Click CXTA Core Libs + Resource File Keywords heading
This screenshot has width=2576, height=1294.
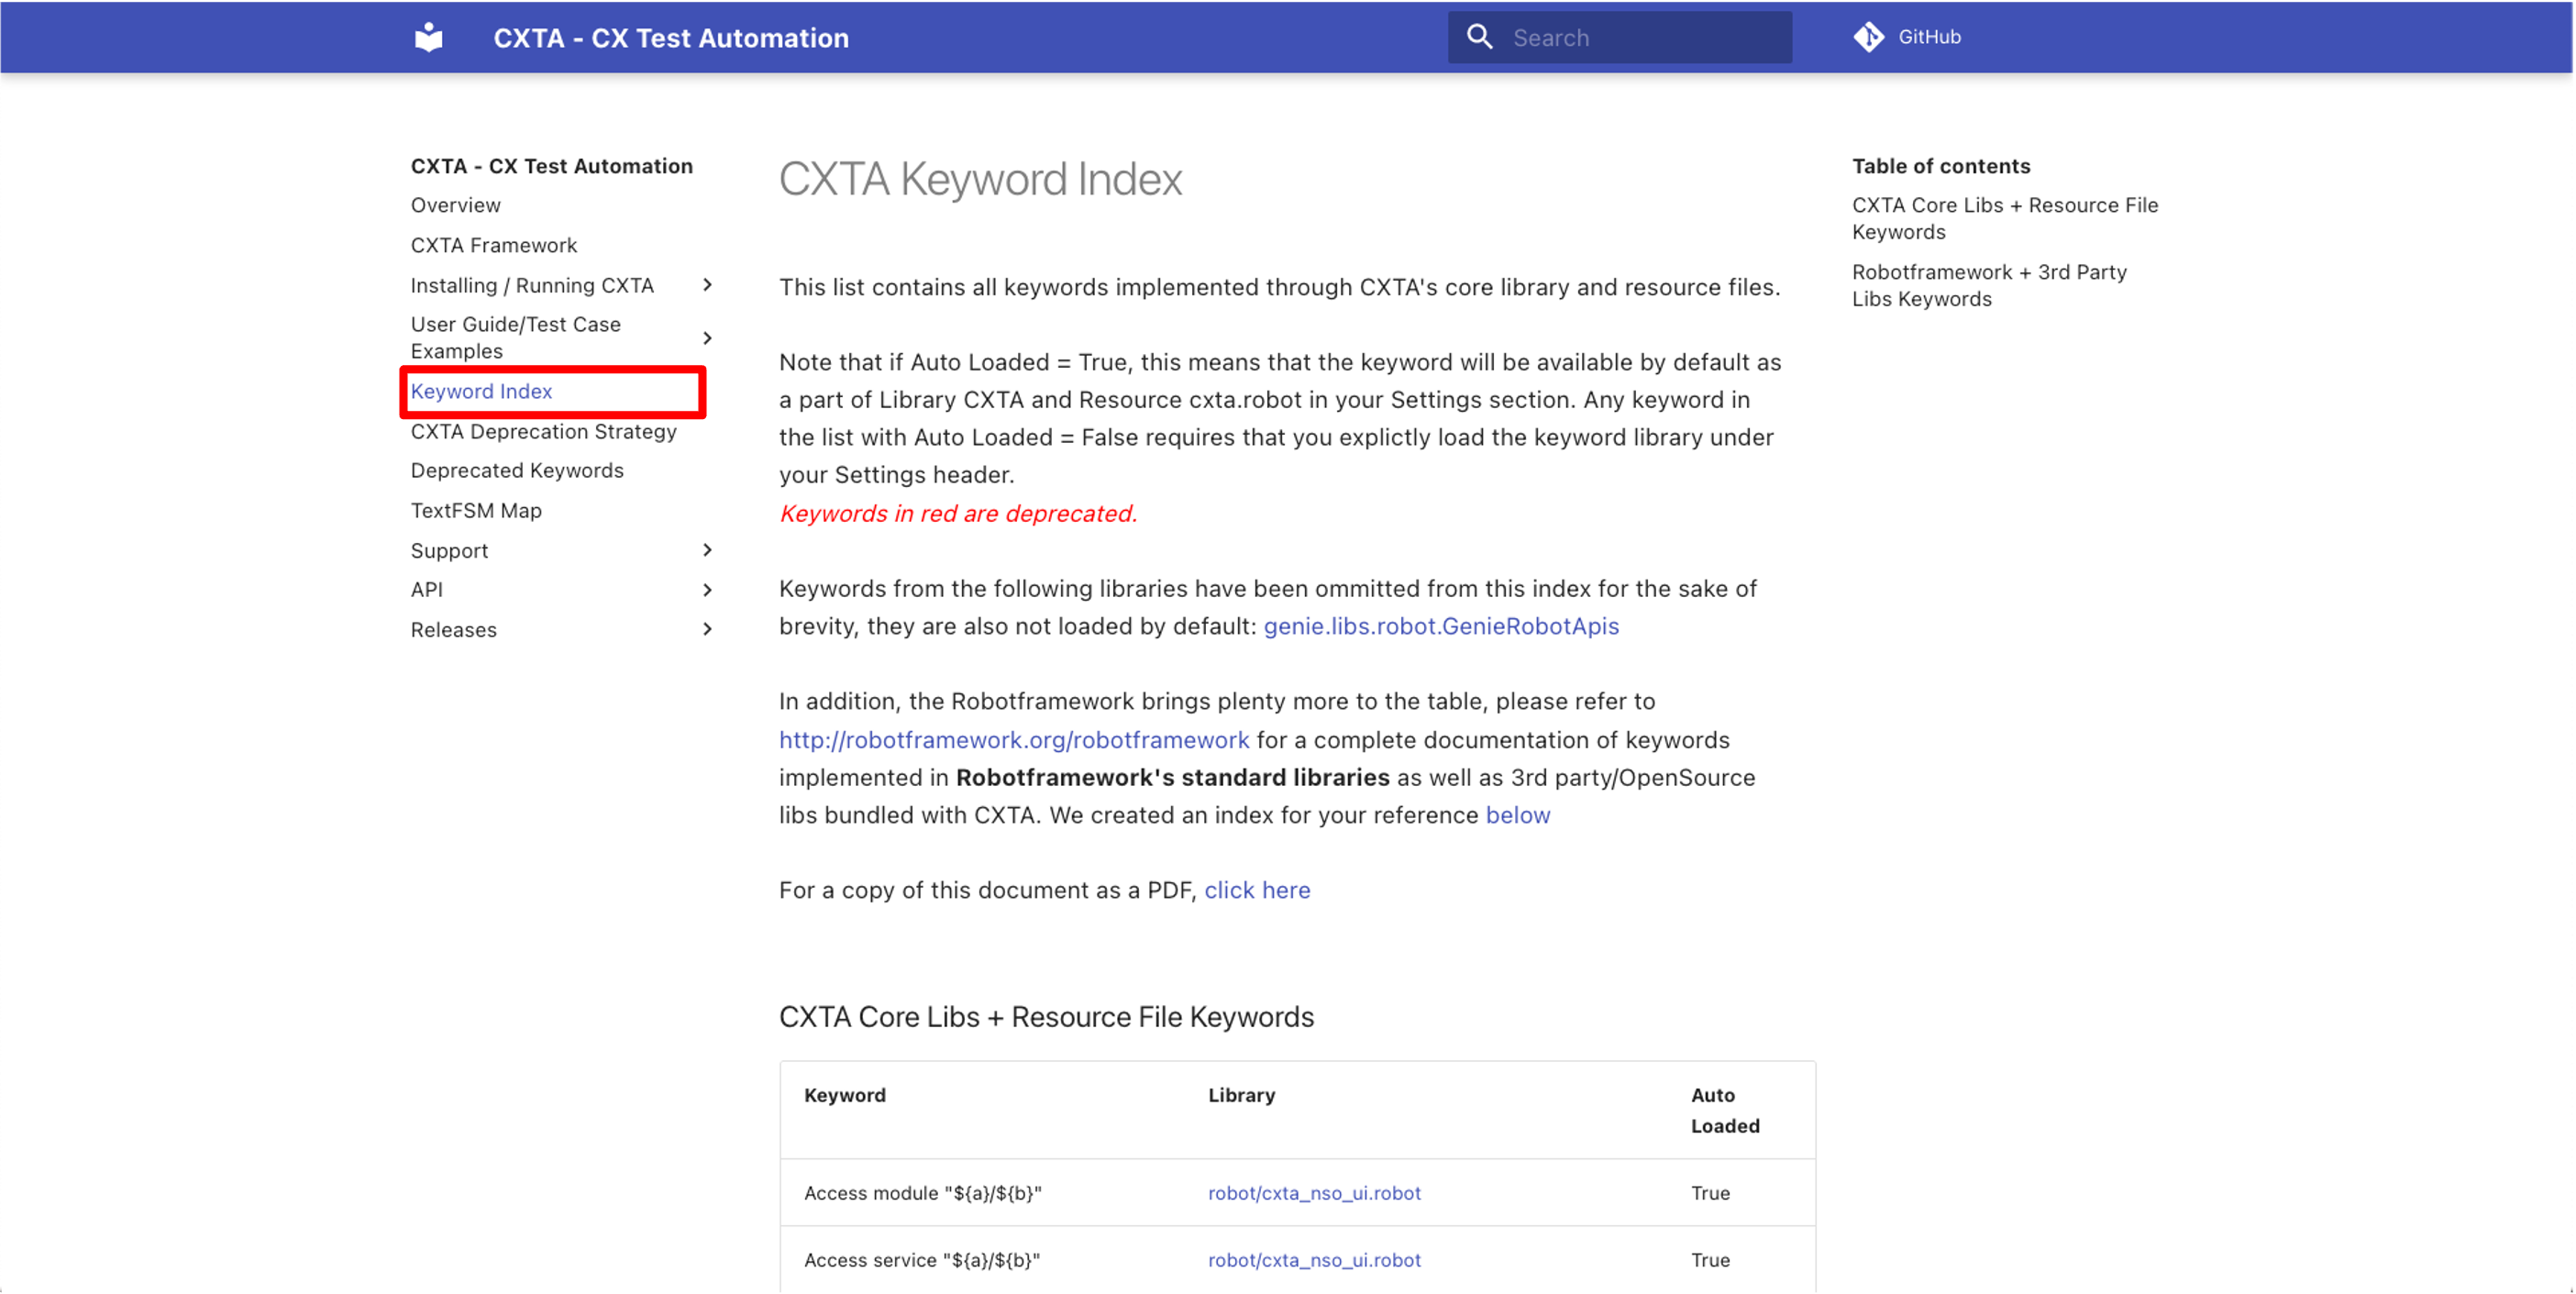[x=1046, y=1017]
